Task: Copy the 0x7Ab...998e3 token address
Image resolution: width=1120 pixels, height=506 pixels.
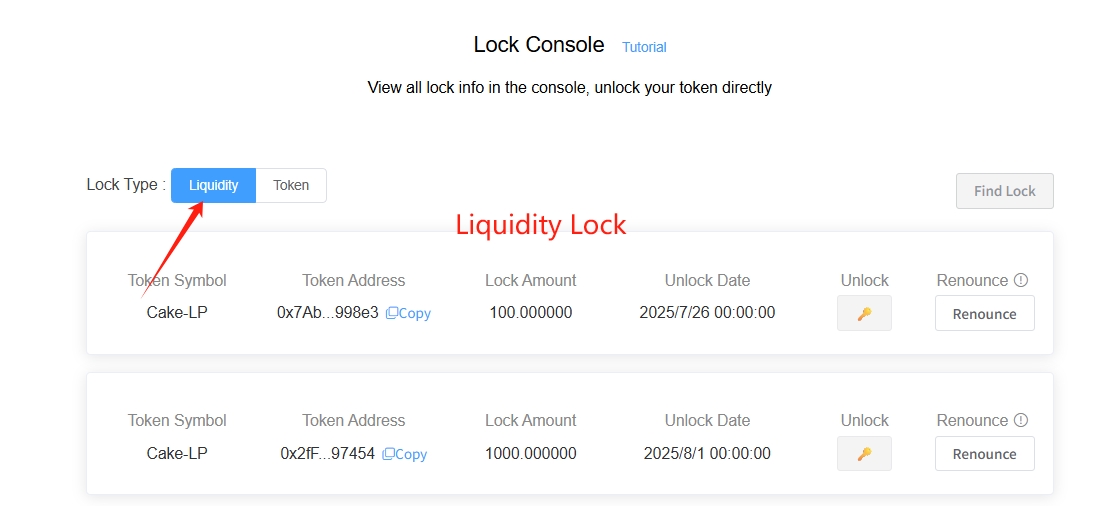Action: pos(409,313)
